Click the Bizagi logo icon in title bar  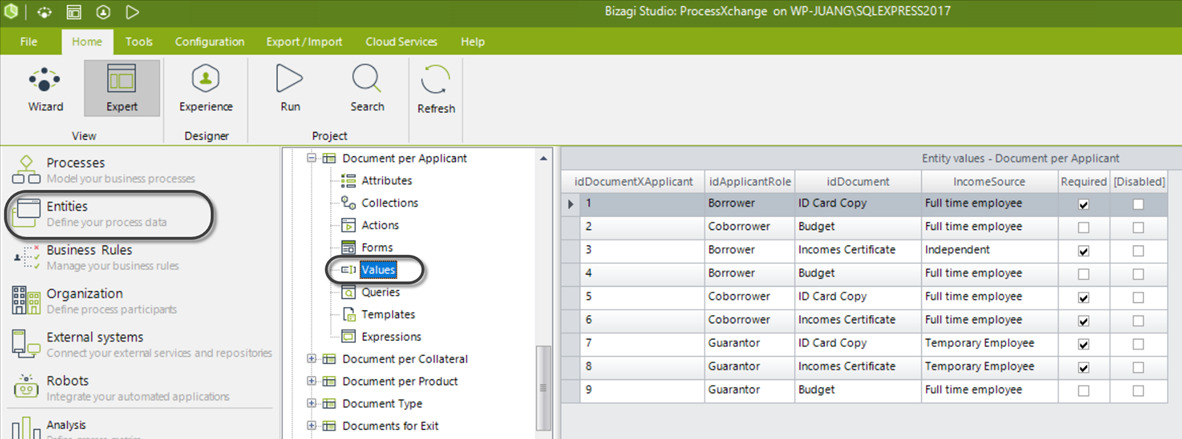pyautogui.click(x=11, y=11)
